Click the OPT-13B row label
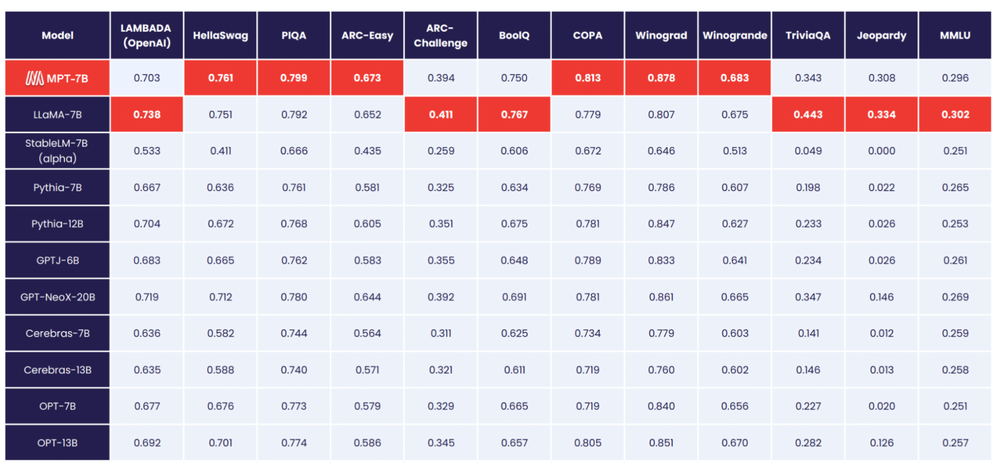1000x469 pixels. [x=57, y=443]
